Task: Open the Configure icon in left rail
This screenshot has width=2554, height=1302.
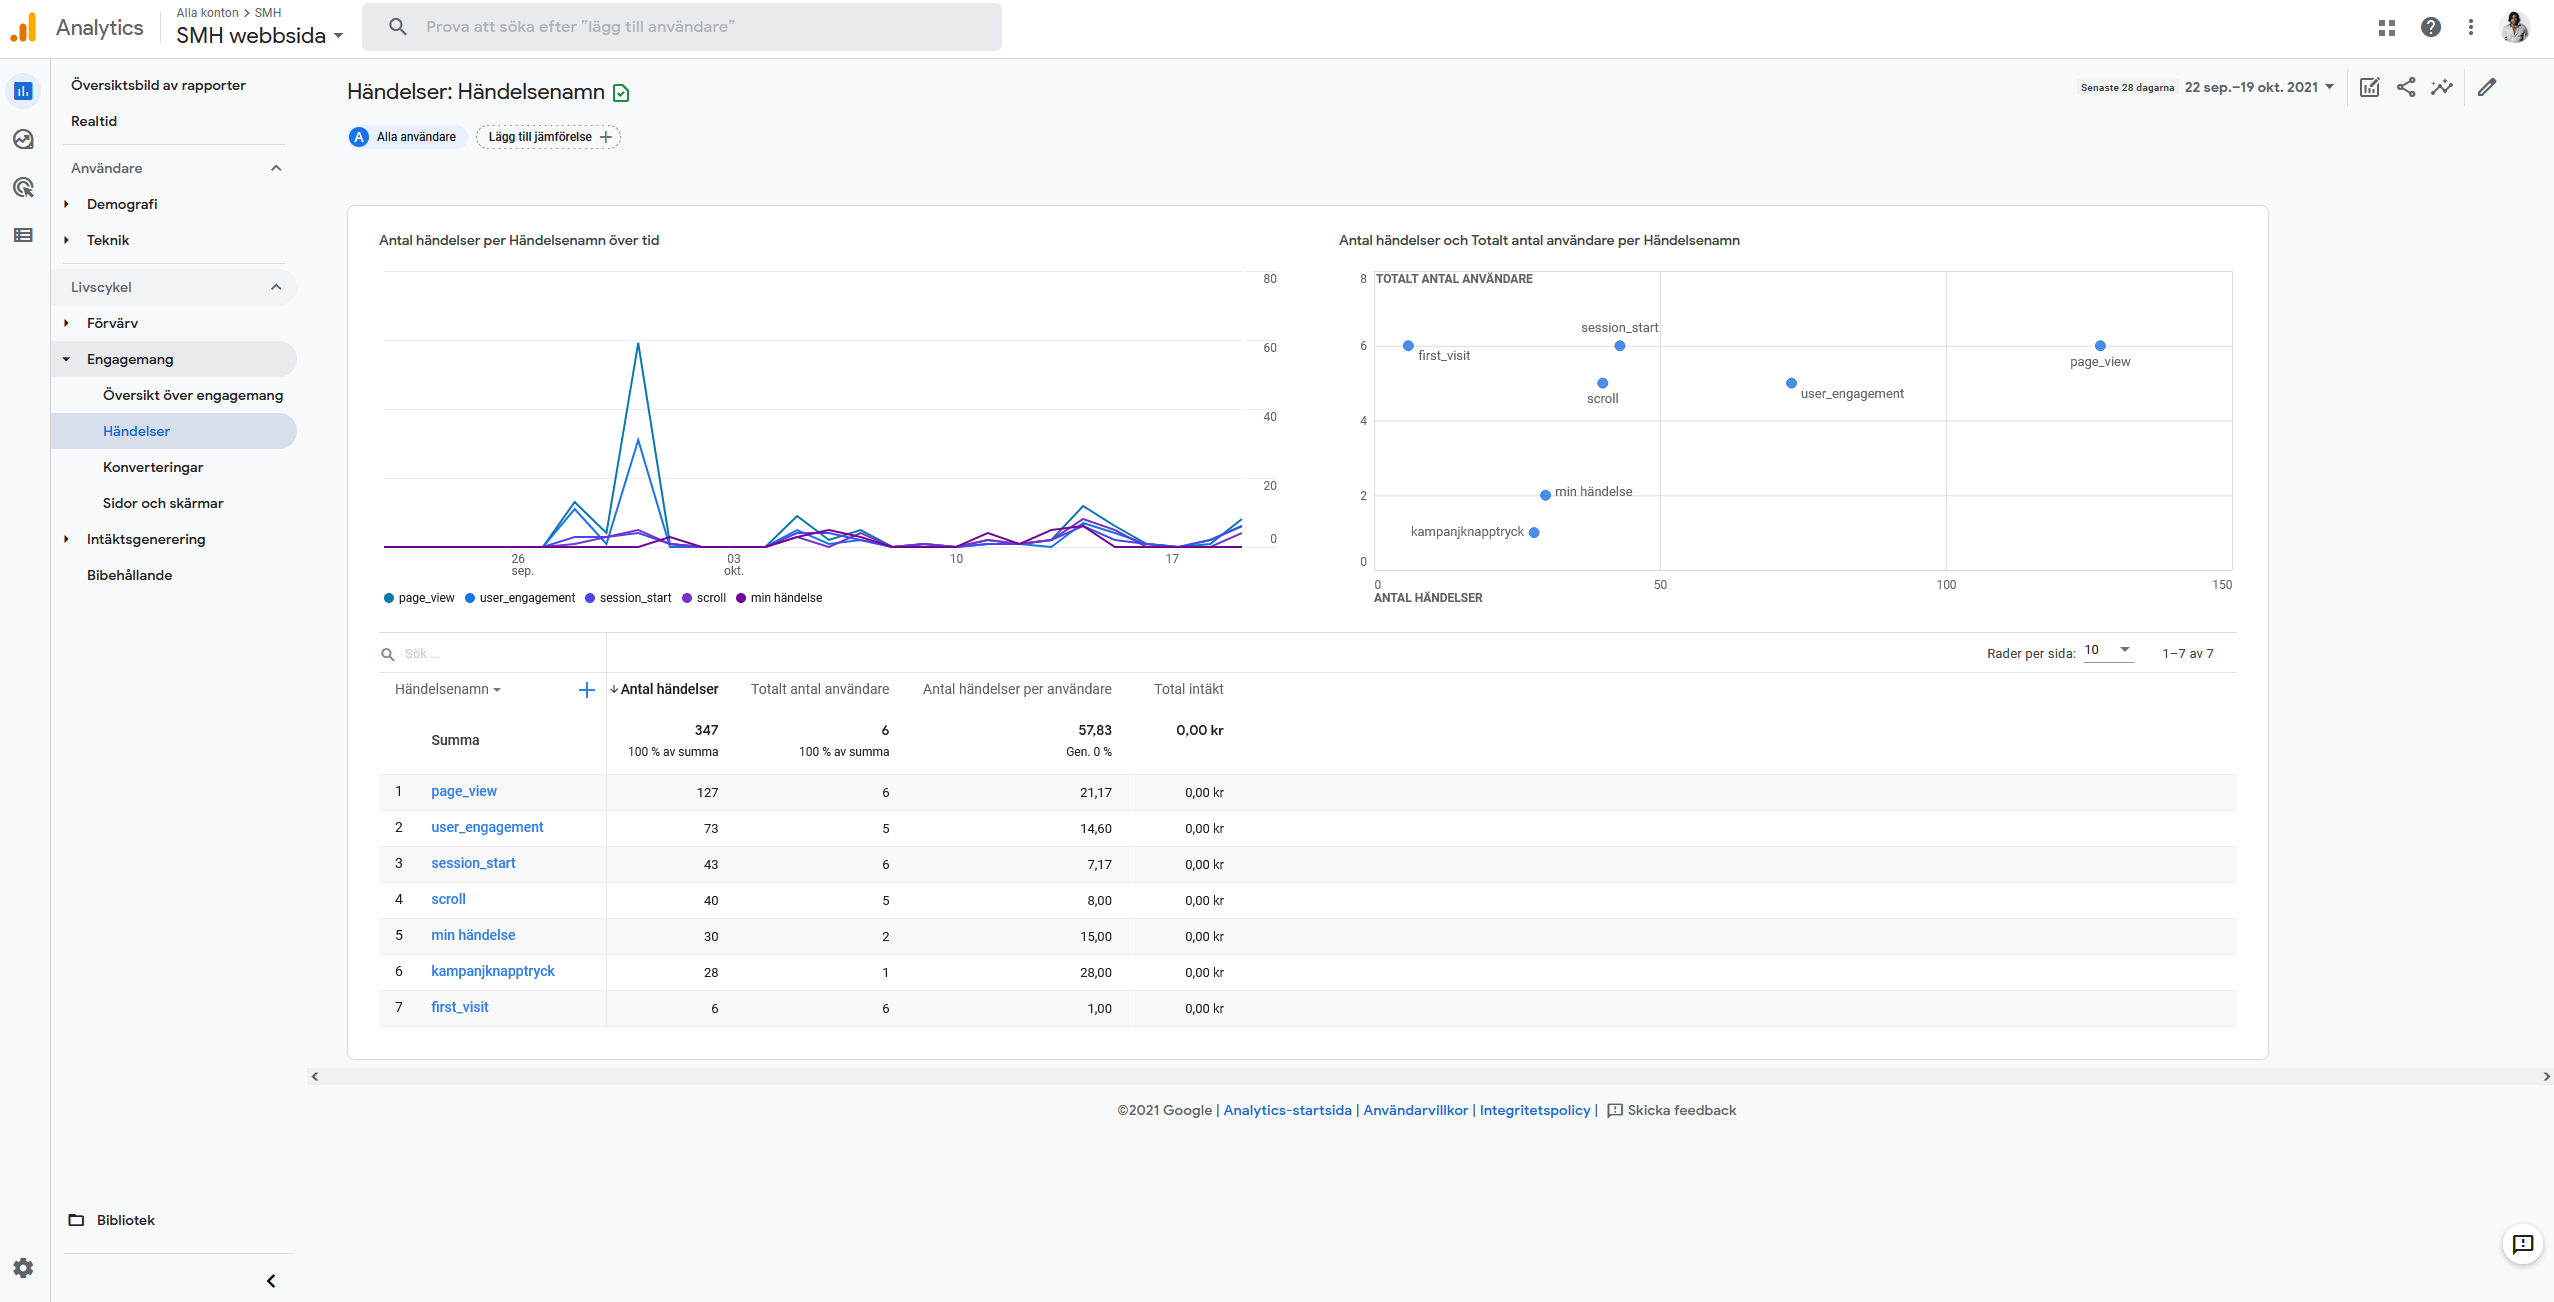Action: tap(24, 235)
